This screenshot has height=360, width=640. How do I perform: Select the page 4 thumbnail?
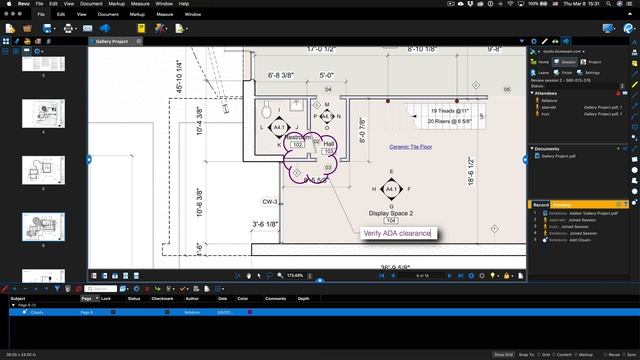point(43,113)
